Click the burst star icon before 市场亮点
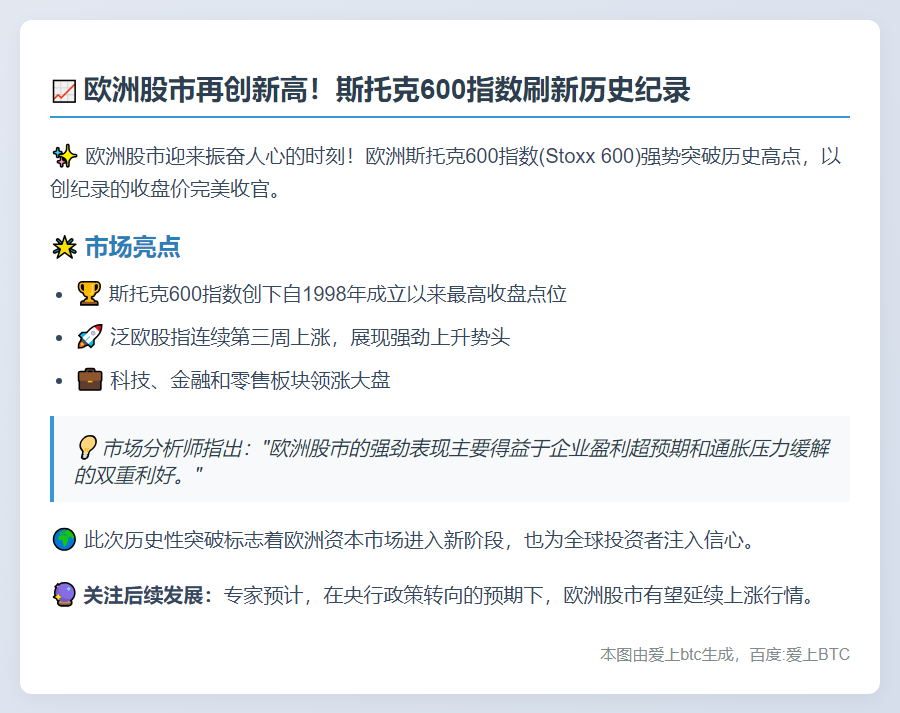The height and width of the screenshot is (713, 900). tap(63, 247)
